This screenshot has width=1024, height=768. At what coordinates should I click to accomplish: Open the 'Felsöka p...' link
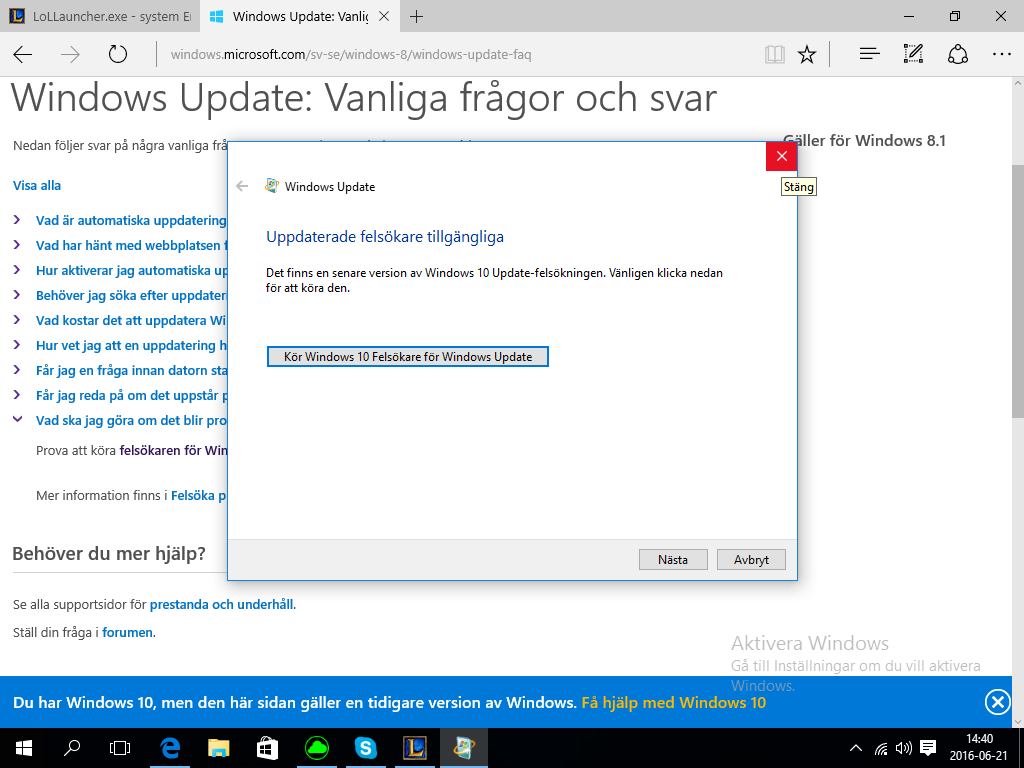point(199,496)
